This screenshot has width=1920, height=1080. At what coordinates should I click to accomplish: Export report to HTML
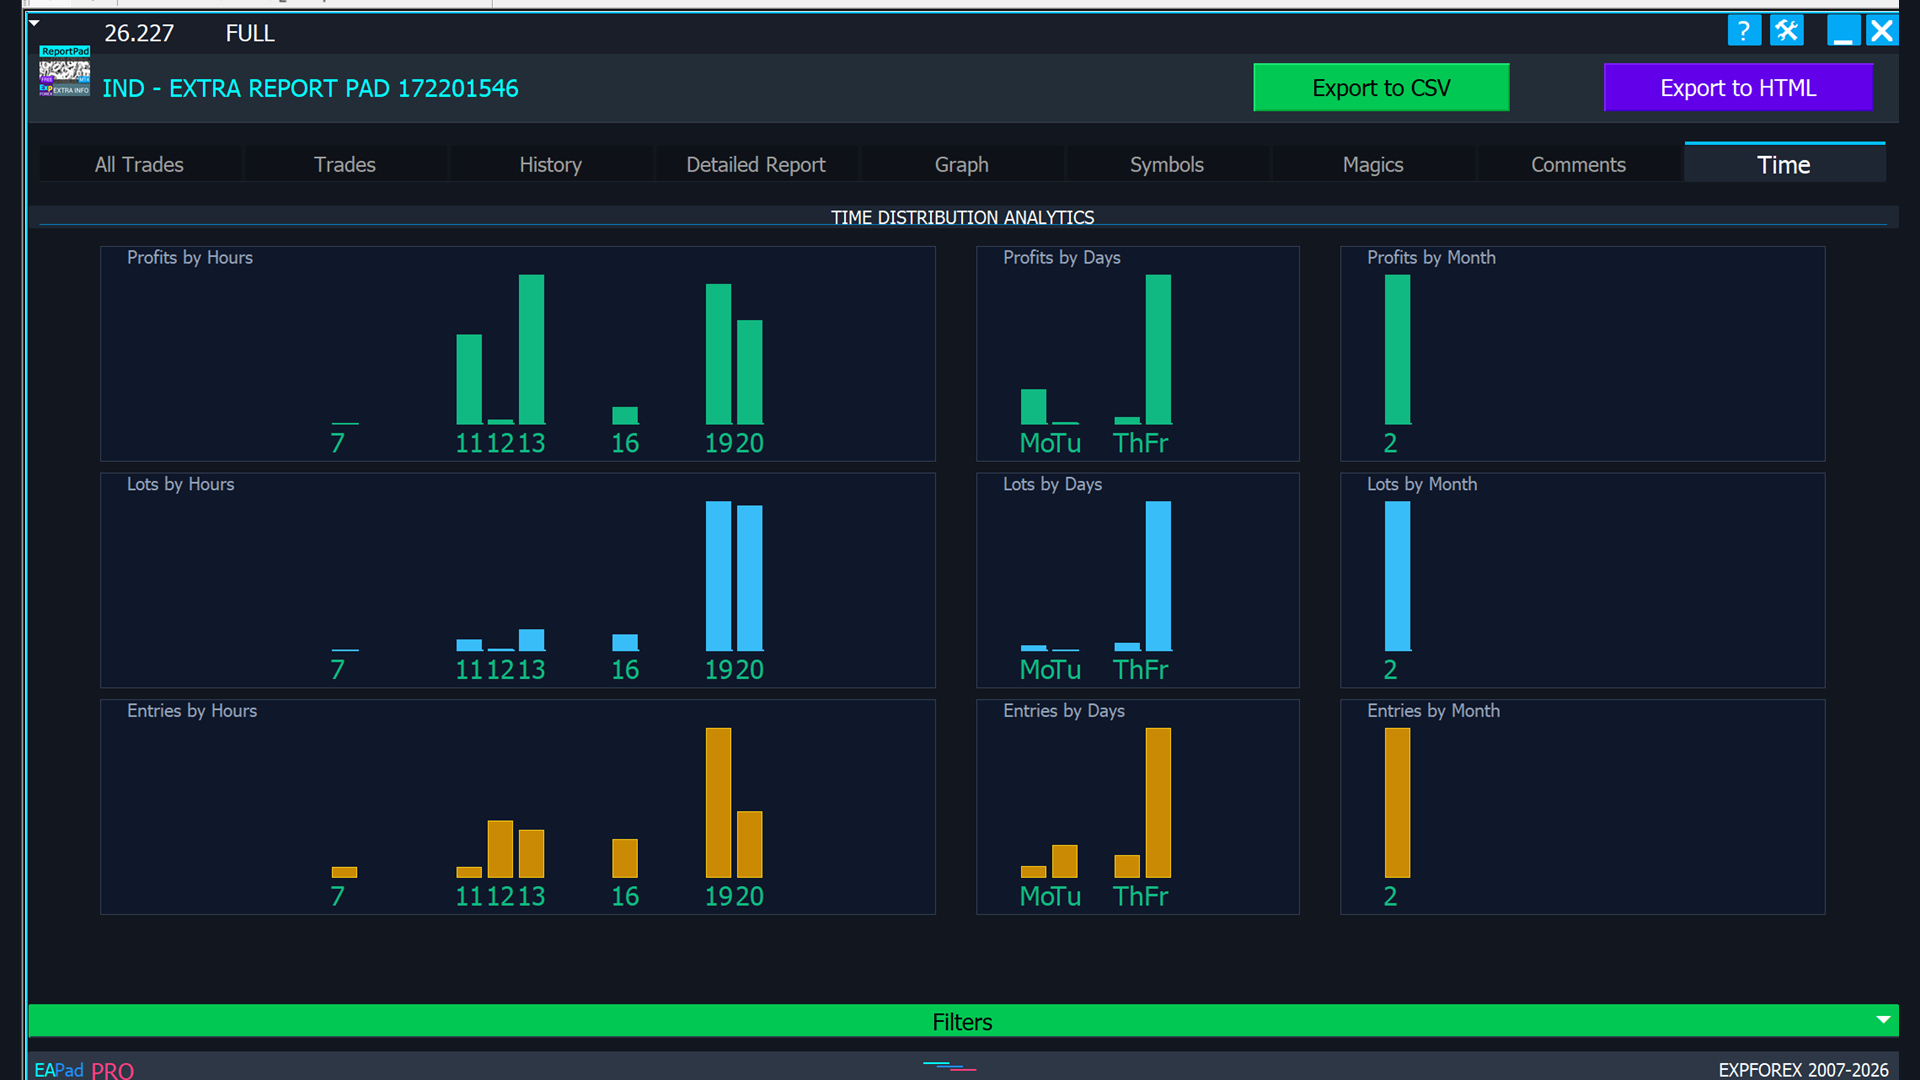click(x=1737, y=88)
